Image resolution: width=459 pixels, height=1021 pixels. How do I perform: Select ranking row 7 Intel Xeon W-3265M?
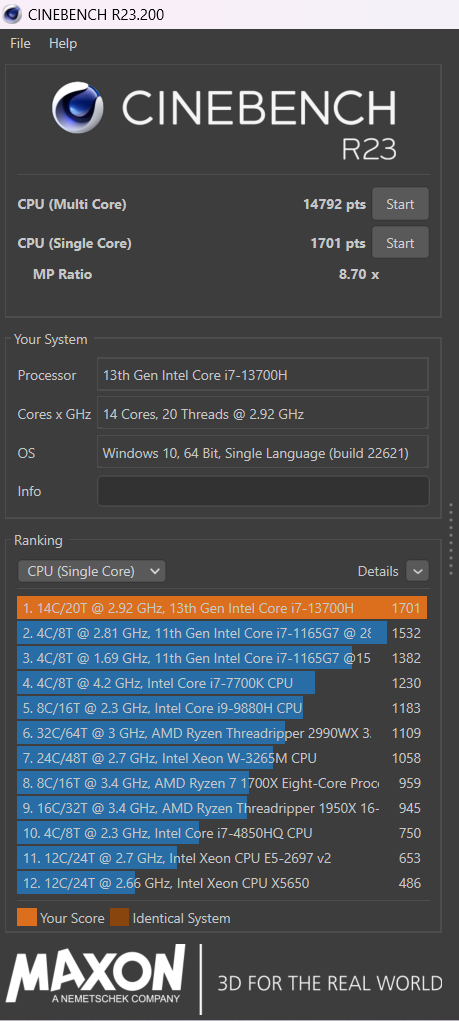tap(222, 758)
